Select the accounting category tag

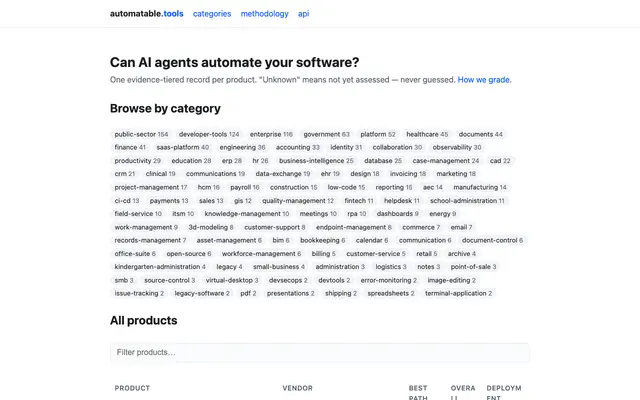(x=298, y=147)
